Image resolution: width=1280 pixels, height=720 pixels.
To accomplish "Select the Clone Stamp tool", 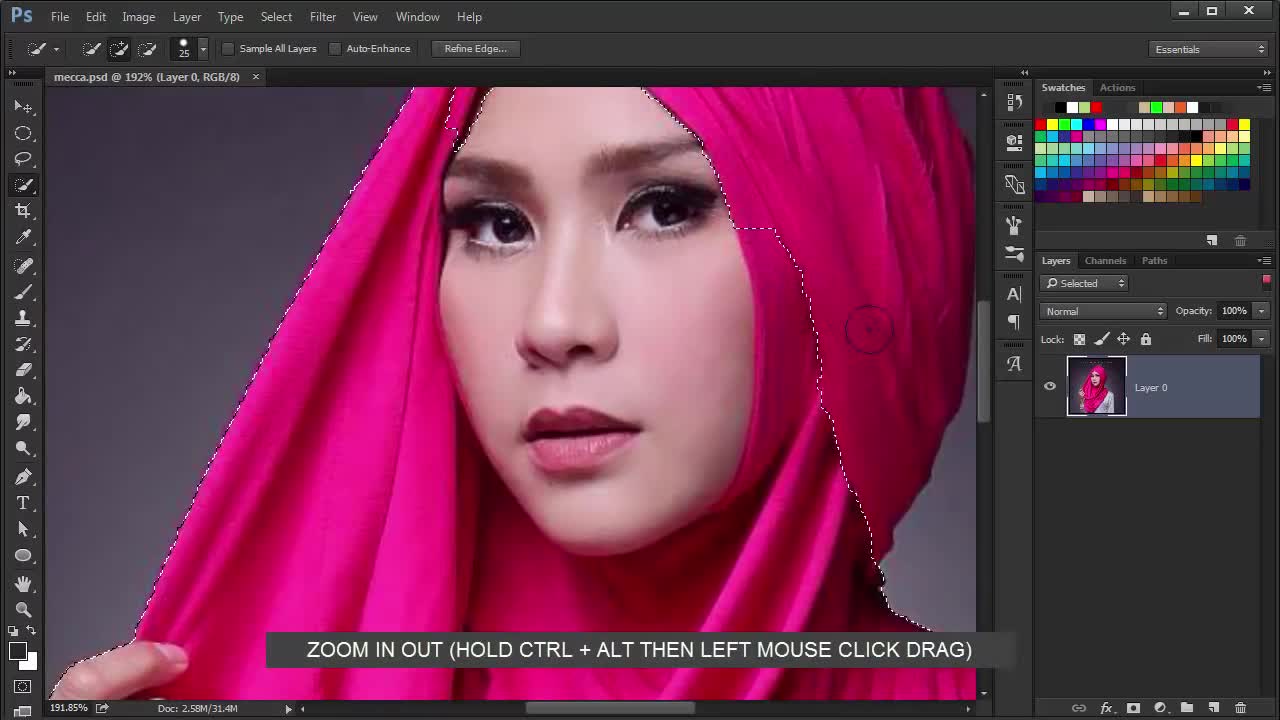I will coord(24,318).
